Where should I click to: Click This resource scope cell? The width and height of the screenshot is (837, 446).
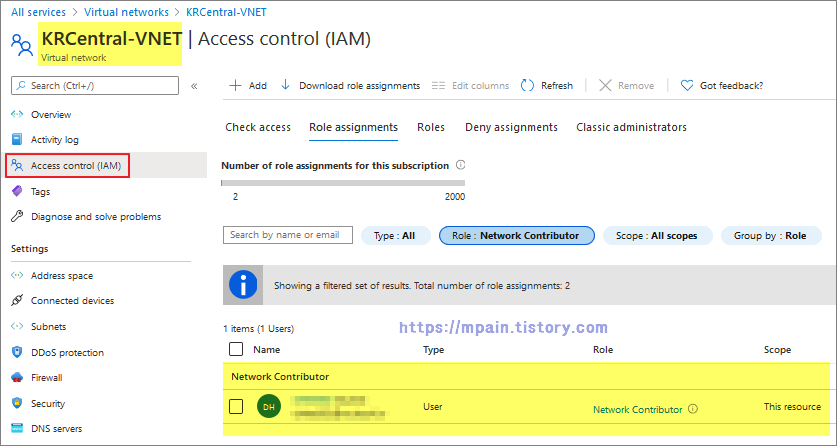tap(792, 407)
